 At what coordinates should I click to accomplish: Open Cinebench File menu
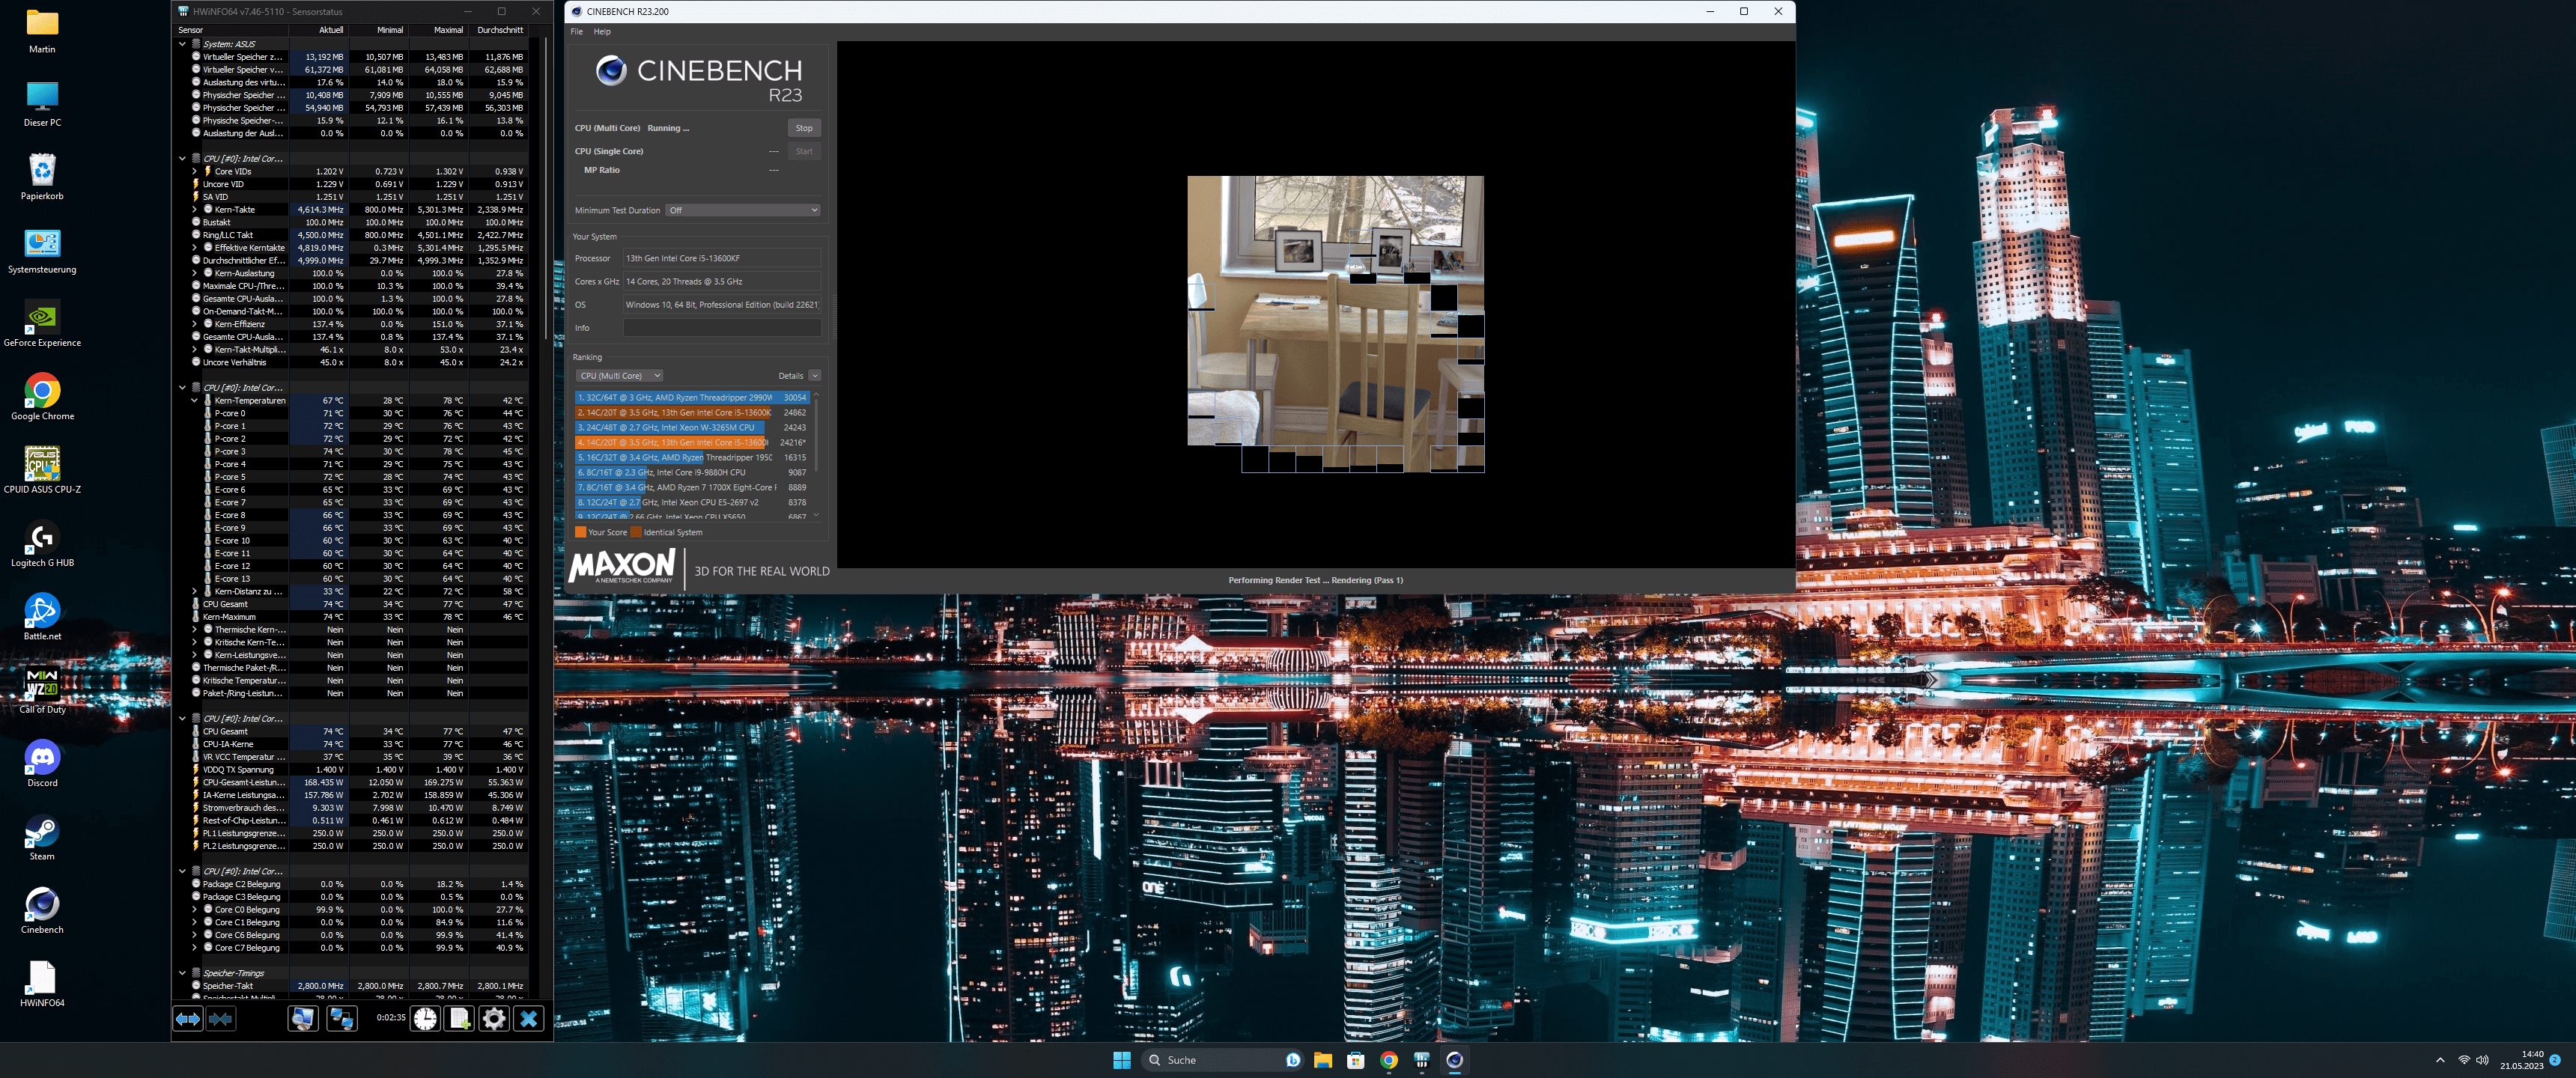[x=576, y=32]
